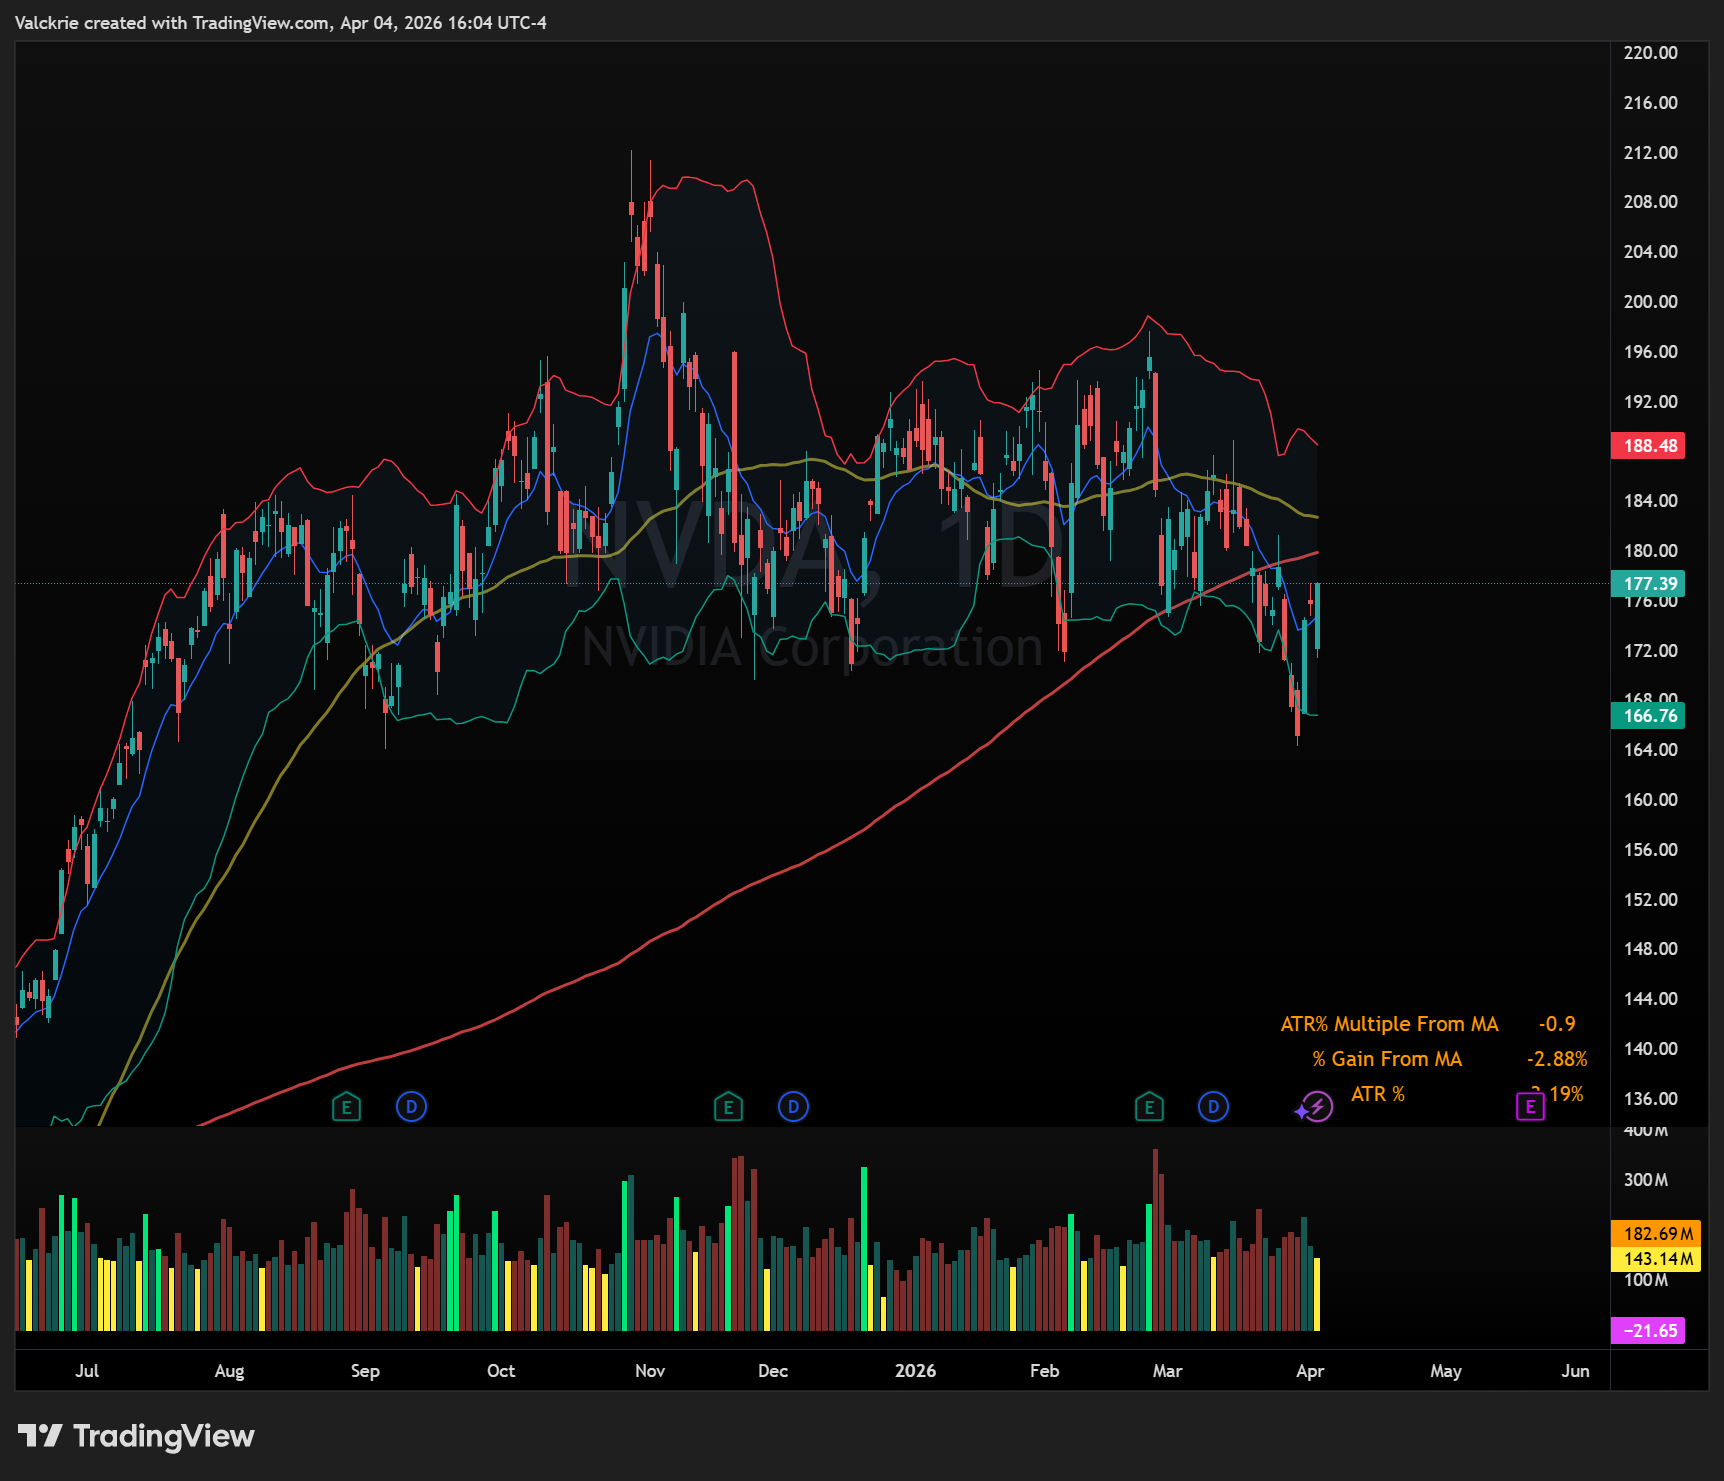Screen dimensions: 1724x1481
Task: Click the yellow 143.14M volume label
Action: [1656, 1259]
